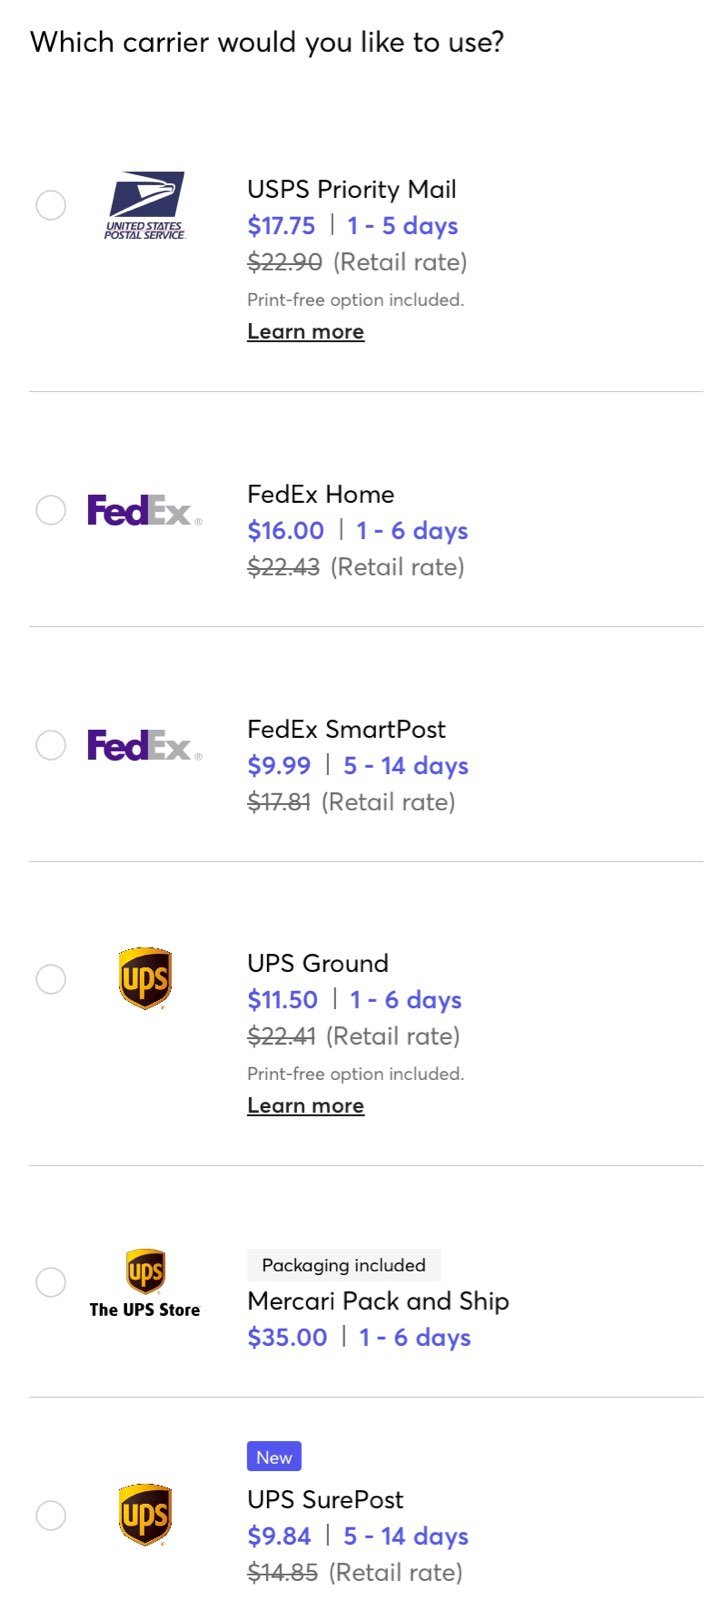Click the United States Postal Service logo
Screen dimensions: 704x1600
[146, 205]
